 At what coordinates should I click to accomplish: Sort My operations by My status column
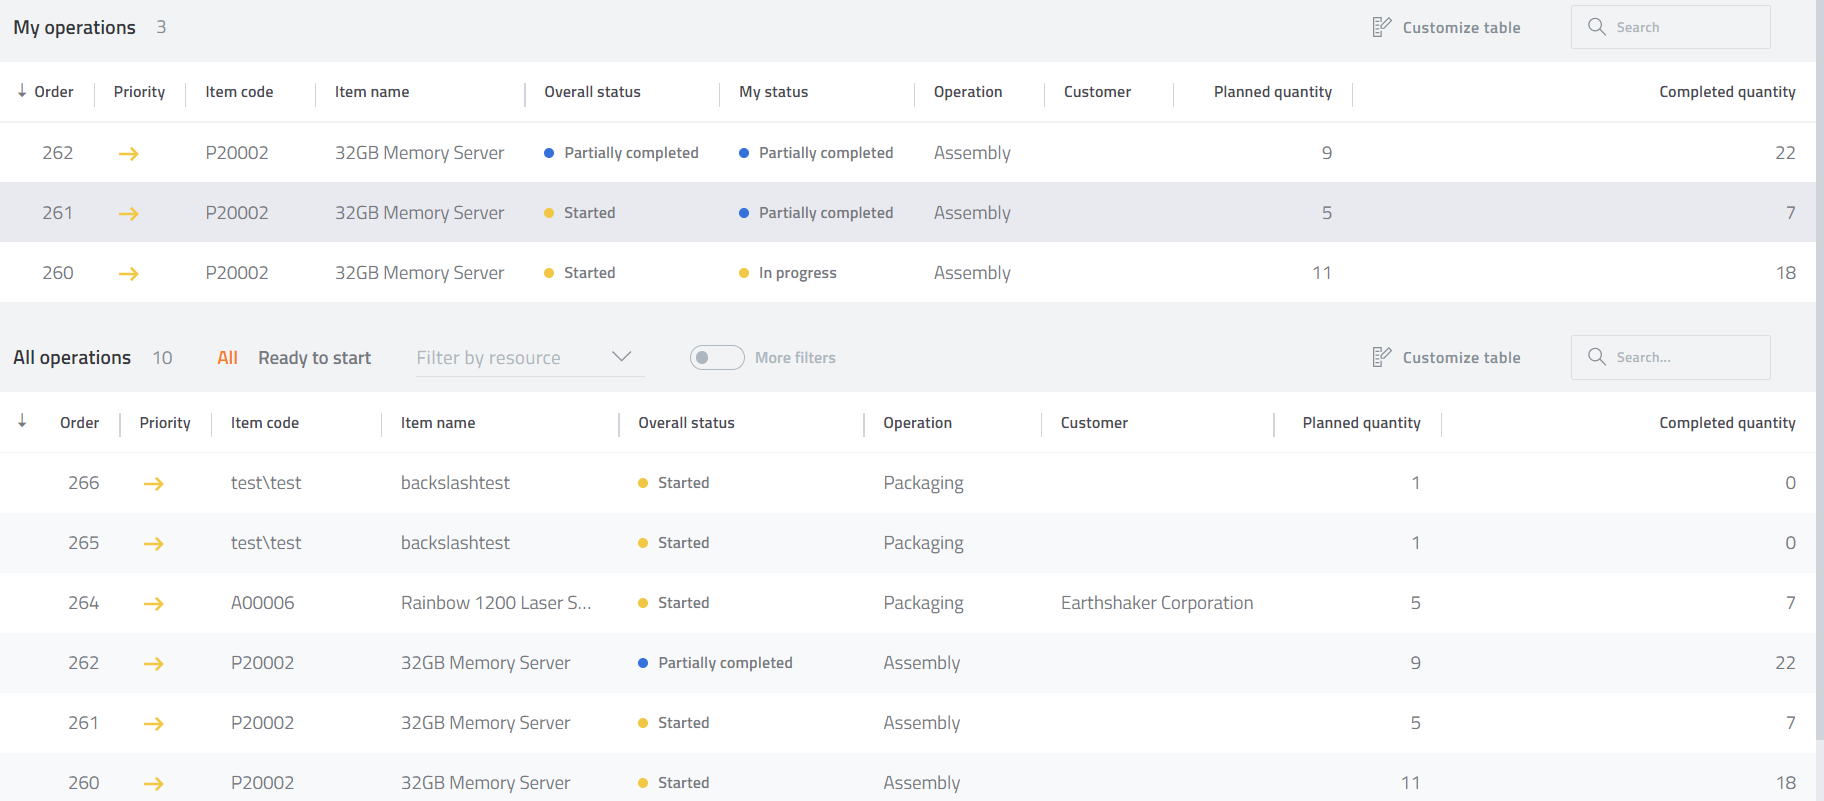coord(773,92)
